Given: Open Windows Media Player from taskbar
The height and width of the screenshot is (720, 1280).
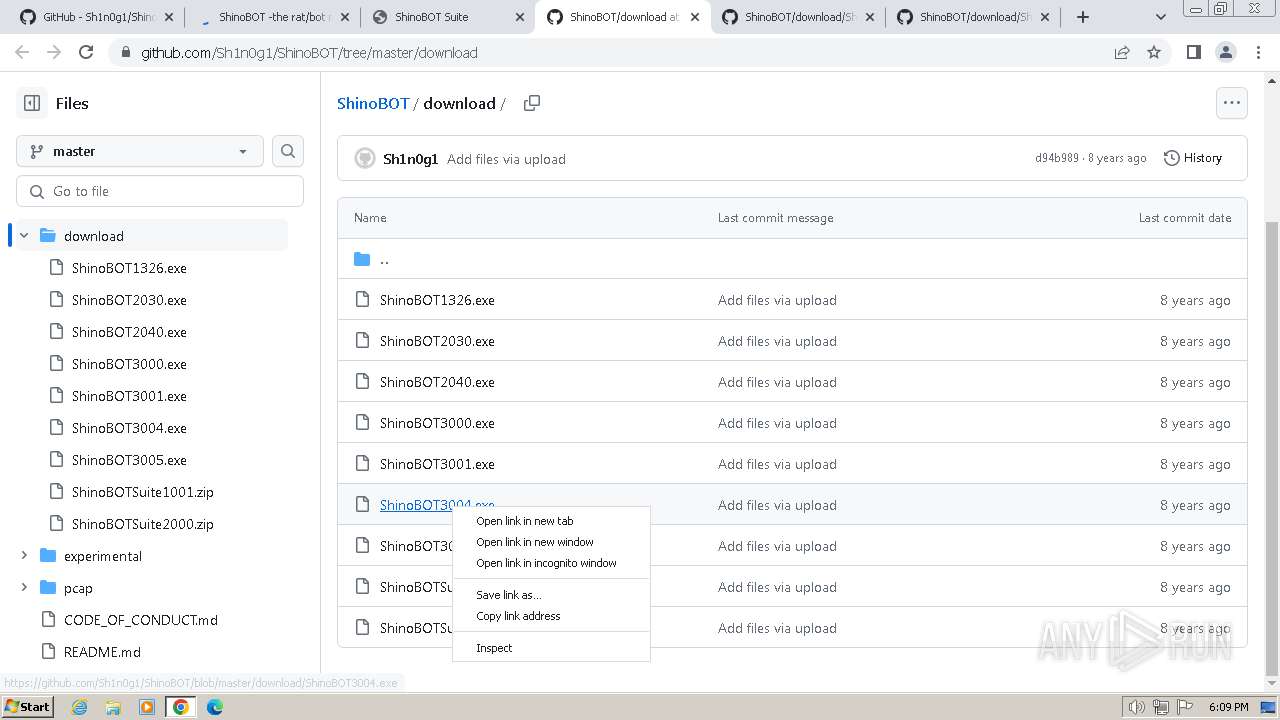Looking at the screenshot, I should tap(147, 707).
